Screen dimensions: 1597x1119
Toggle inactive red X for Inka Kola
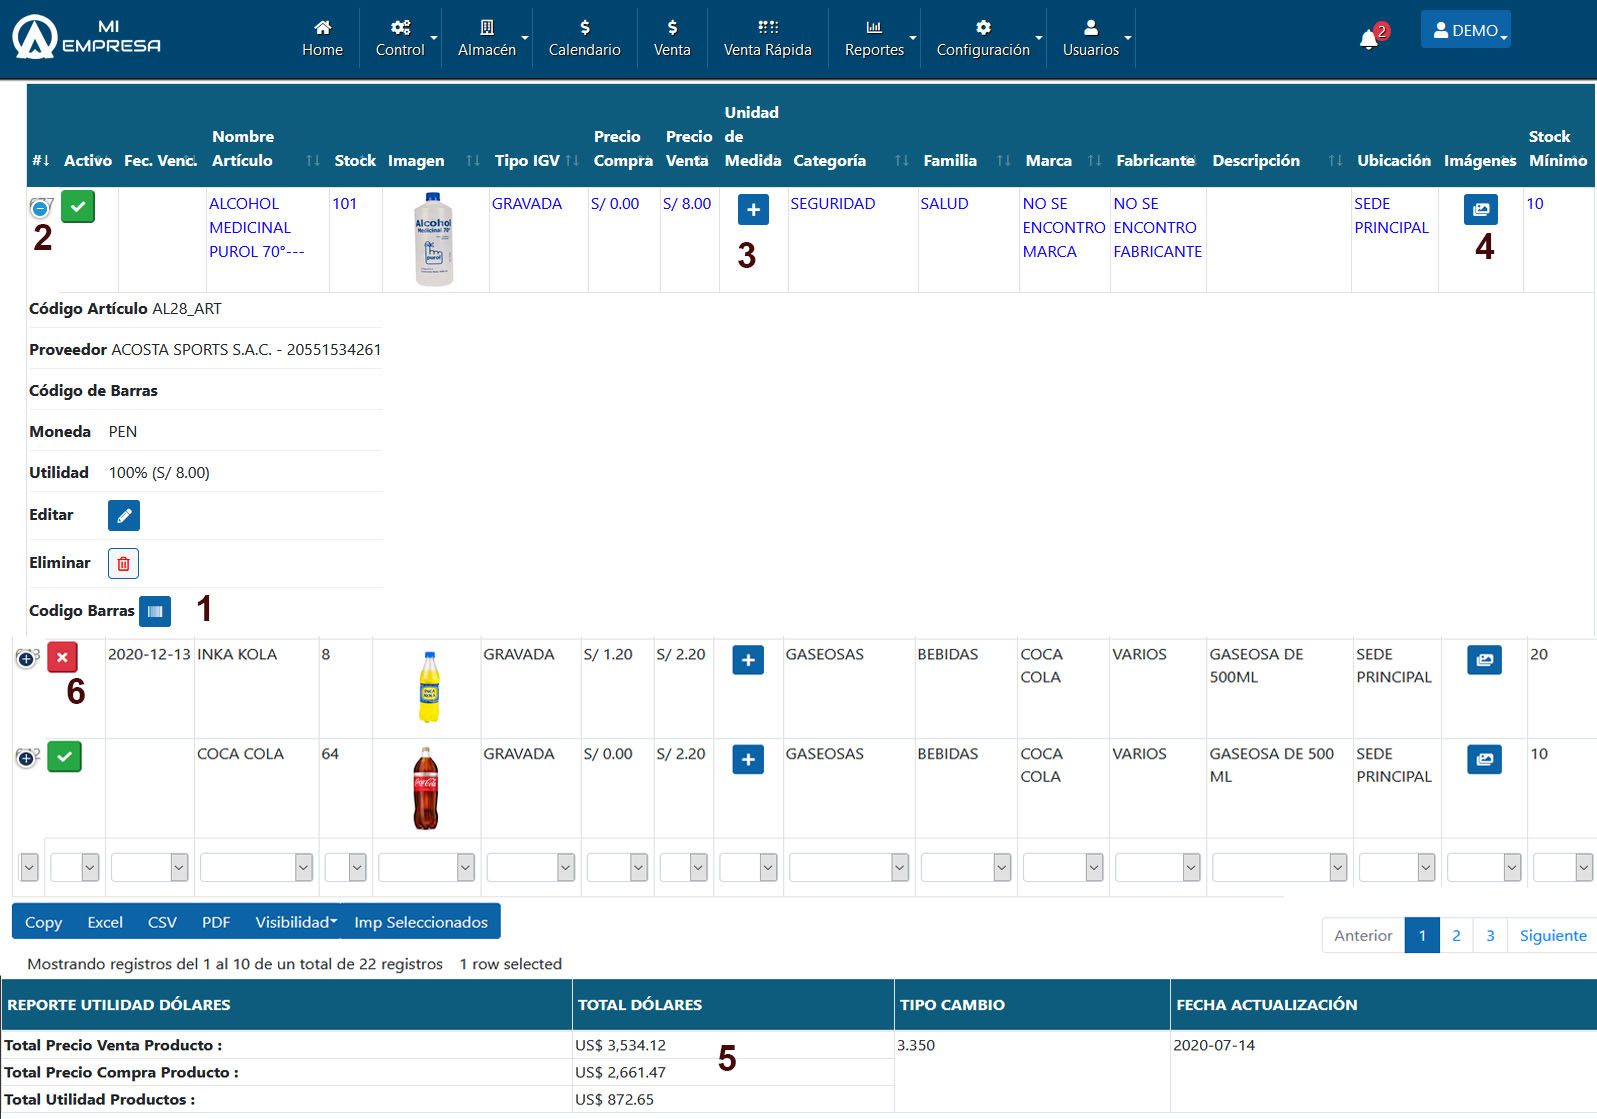[62, 657]
